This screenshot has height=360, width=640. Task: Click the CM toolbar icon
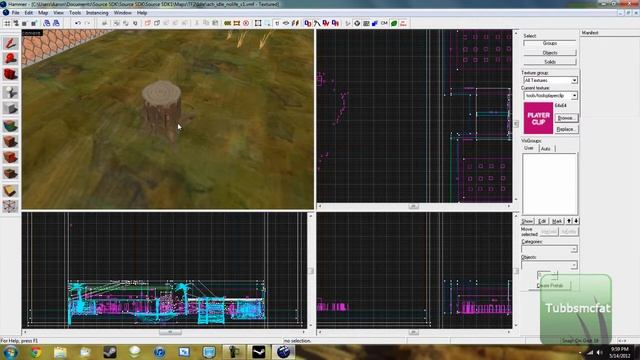click(384, 23)
